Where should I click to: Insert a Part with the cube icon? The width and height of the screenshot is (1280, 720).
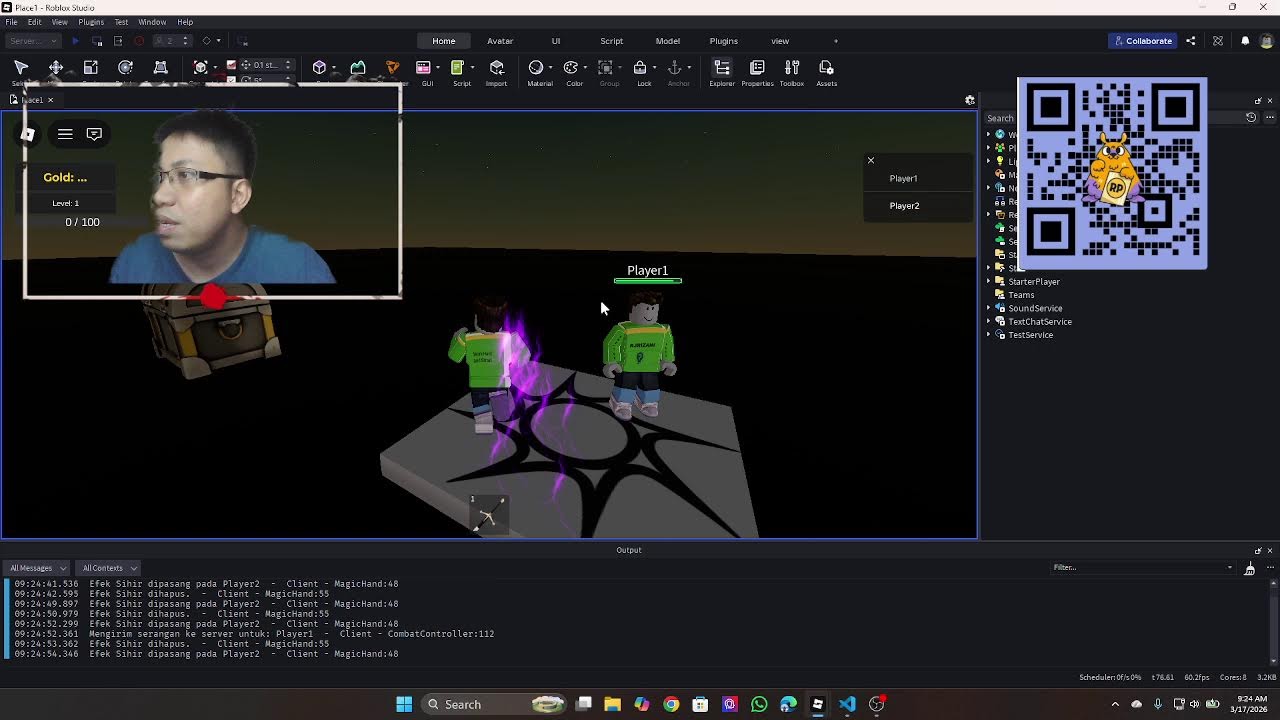click(319, 67)
